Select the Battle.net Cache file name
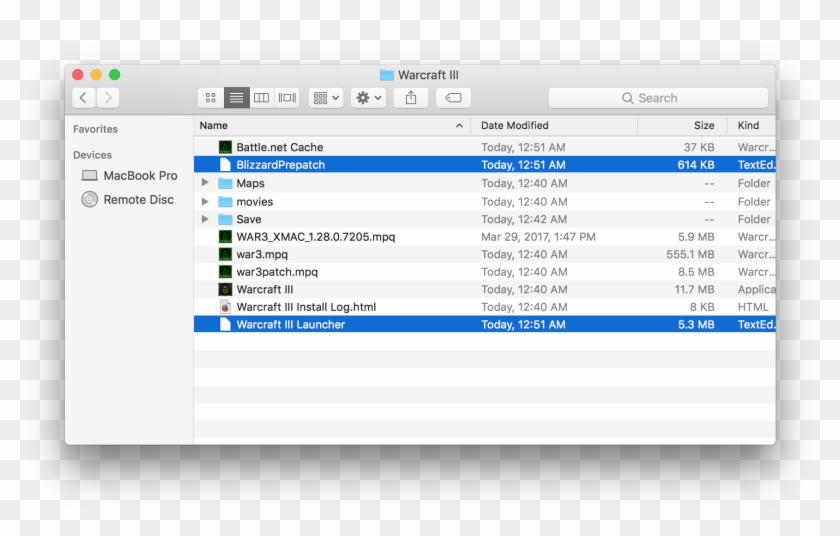This screenshot has height=536, width=840. [x=280, y=147]
